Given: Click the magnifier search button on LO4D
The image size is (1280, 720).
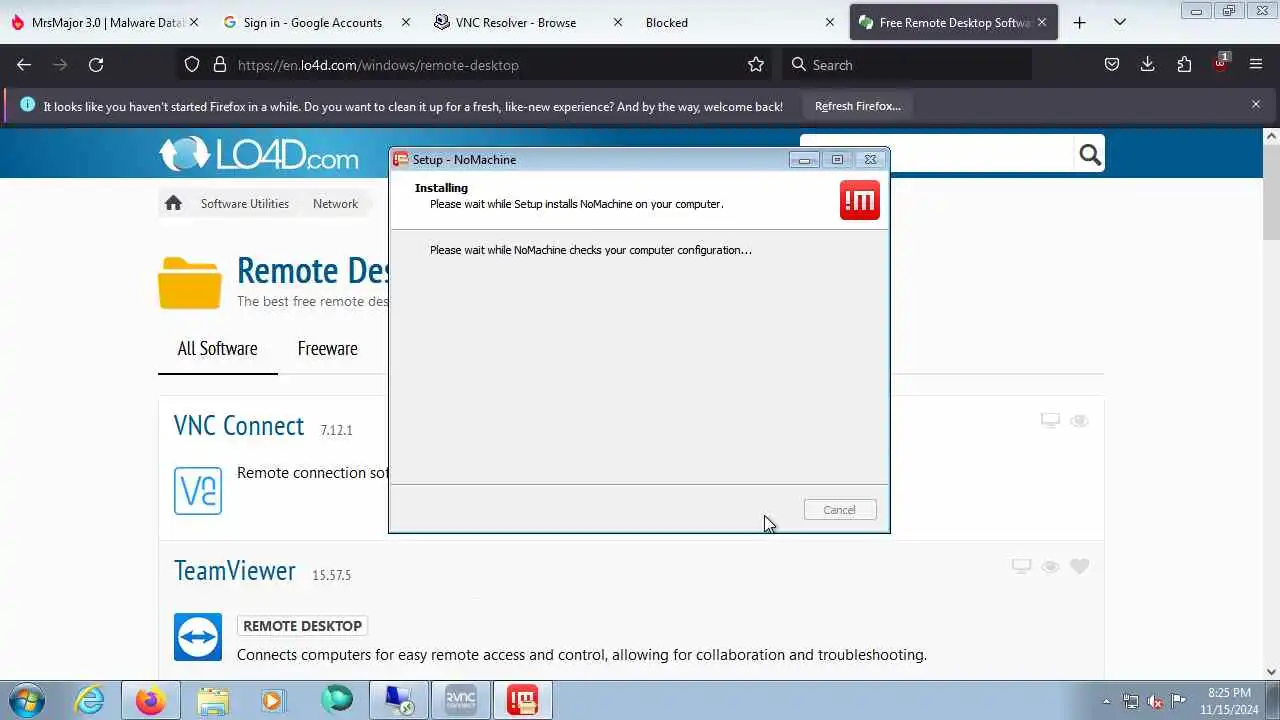Looking at the screenshot, I should (1090, 154).
